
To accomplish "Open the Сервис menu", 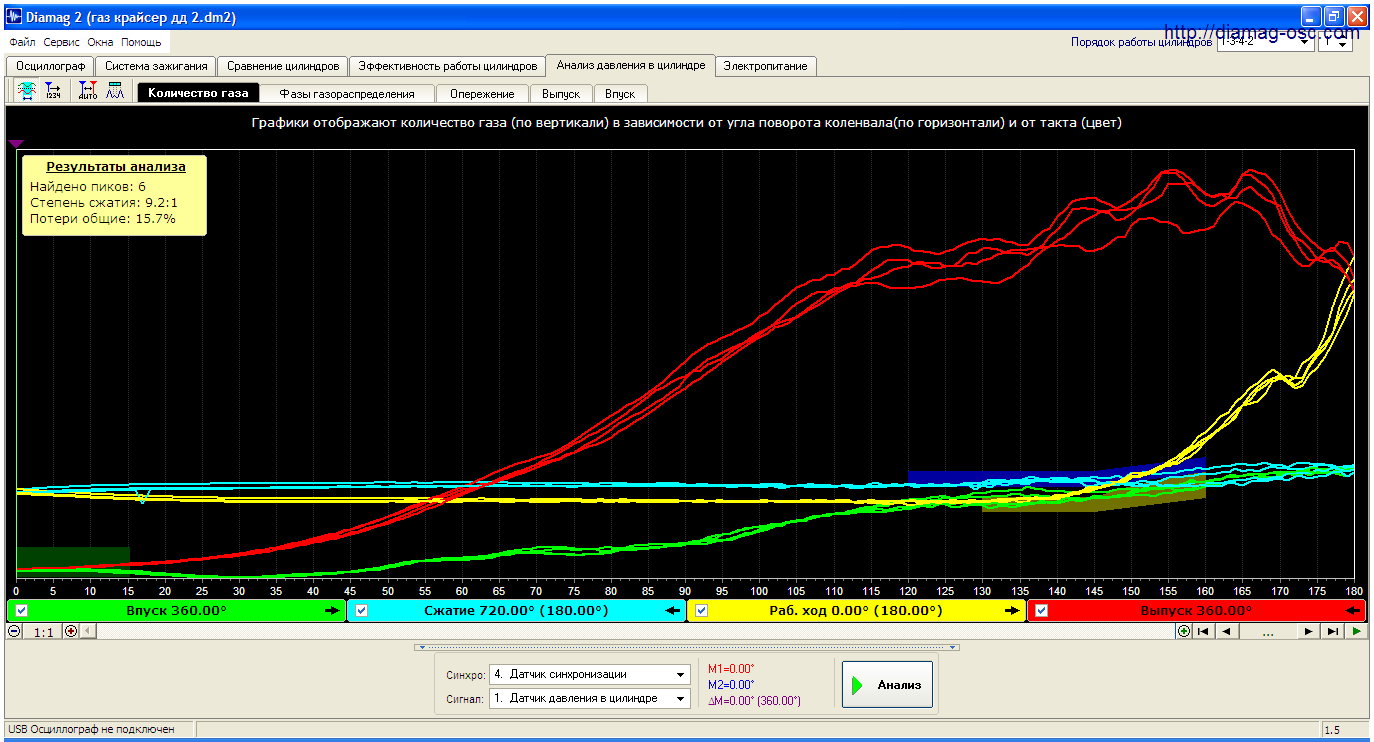I will [62, 43].
